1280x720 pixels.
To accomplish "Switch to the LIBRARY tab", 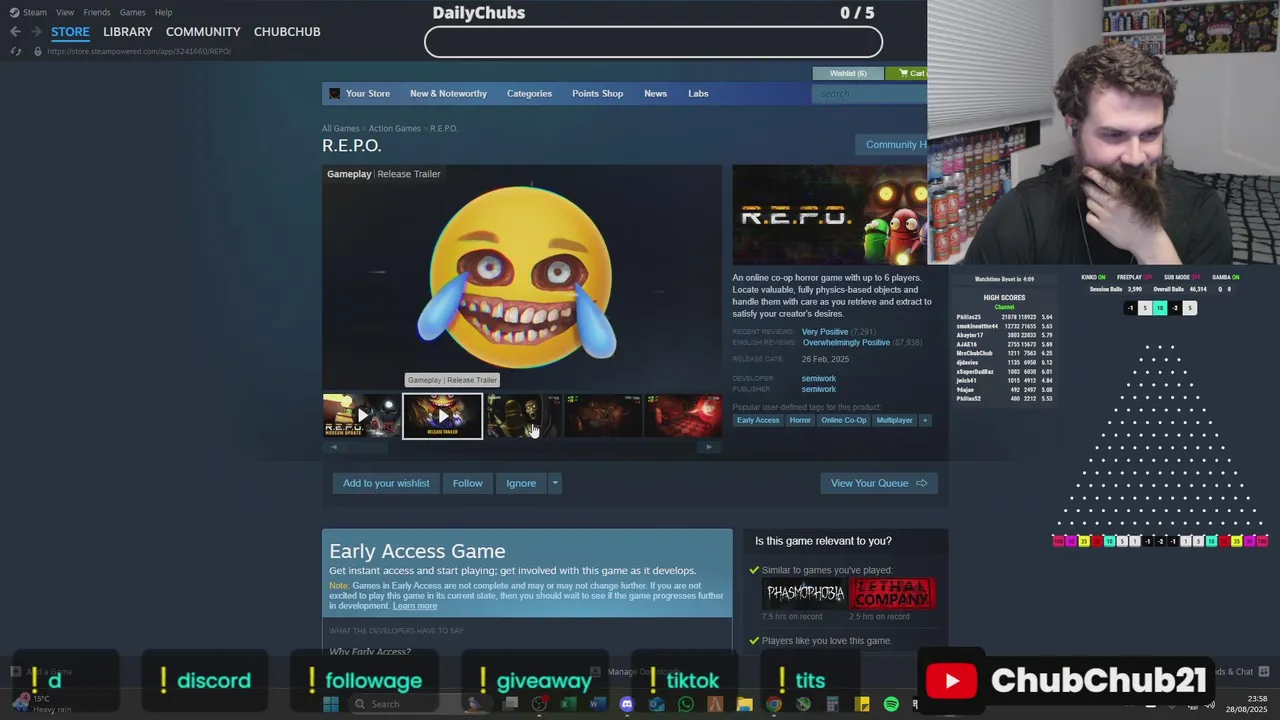I will click(x=128, y=32).
